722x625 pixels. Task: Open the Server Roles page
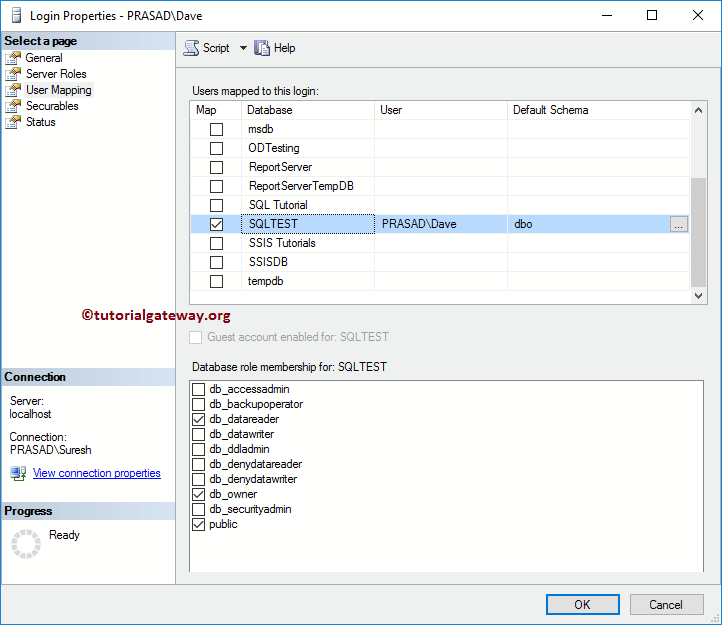[x=56, y=74]
